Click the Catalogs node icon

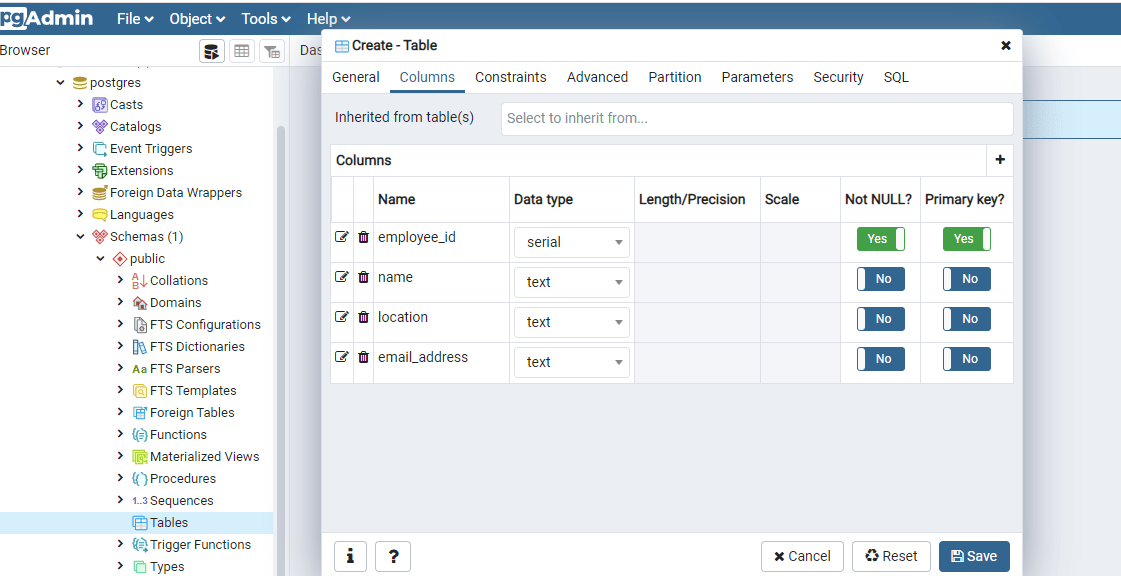coord(100,126)
